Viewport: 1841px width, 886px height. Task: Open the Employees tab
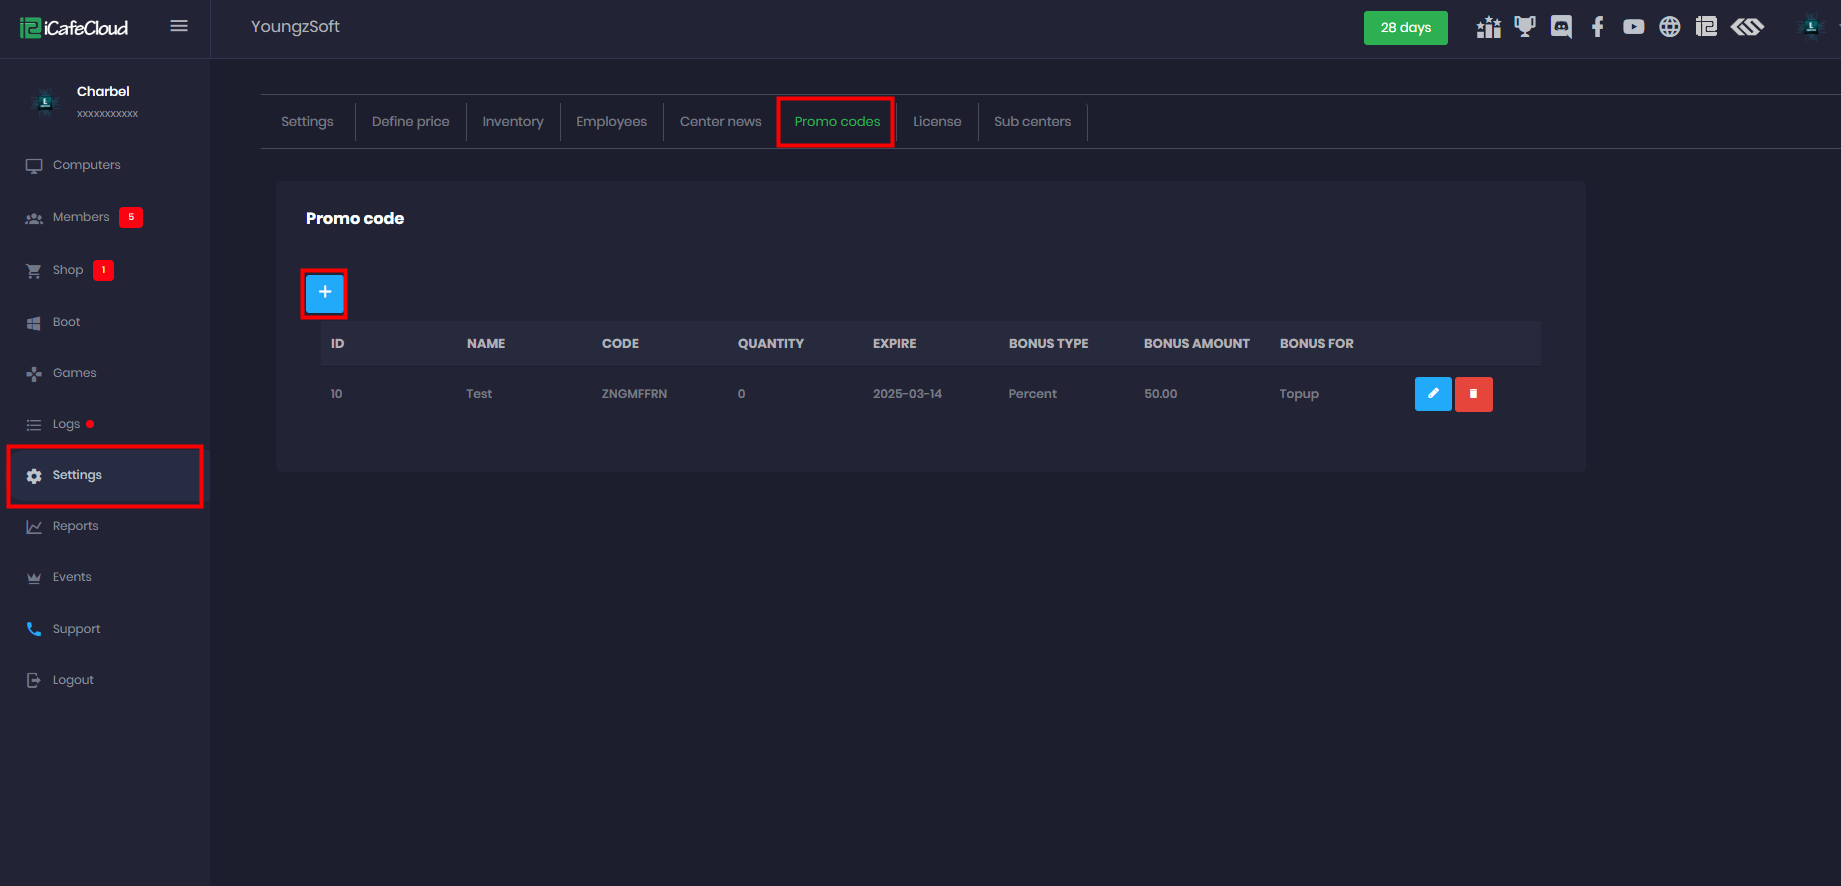coord(611,122)
